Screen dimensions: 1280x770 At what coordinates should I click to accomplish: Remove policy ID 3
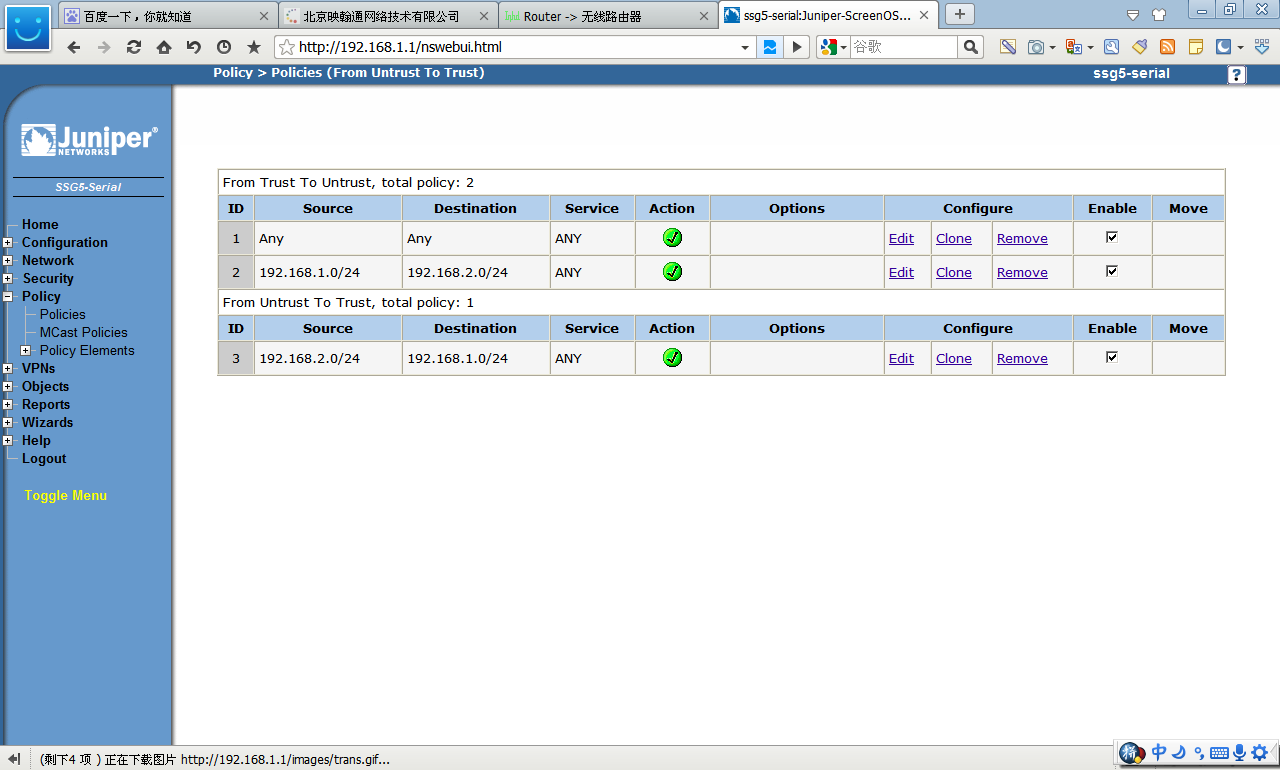1022,358
